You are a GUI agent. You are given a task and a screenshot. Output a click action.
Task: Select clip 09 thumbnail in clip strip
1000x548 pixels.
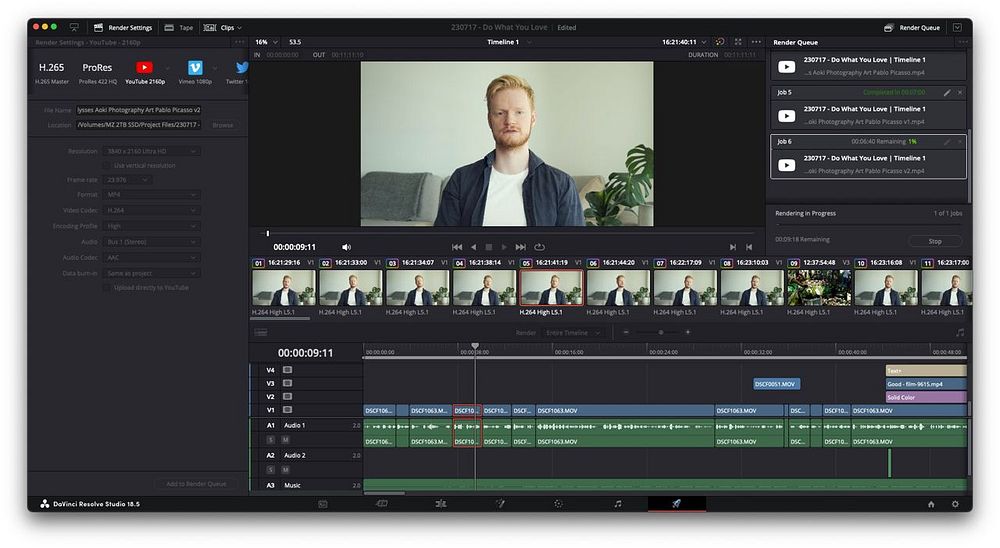[818, 288]
